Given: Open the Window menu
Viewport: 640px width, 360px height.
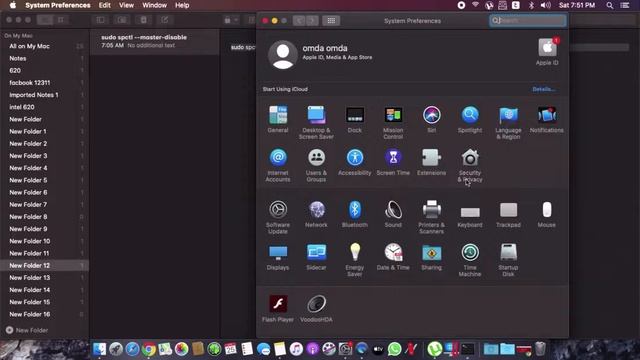Looking at the screenshot, I should [x=154, y=5].
